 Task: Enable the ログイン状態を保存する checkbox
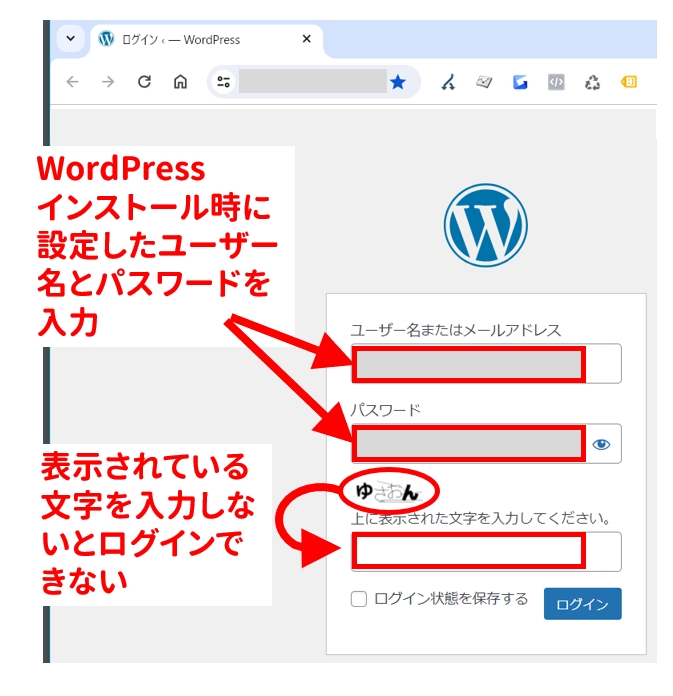[x=359, y=600]
